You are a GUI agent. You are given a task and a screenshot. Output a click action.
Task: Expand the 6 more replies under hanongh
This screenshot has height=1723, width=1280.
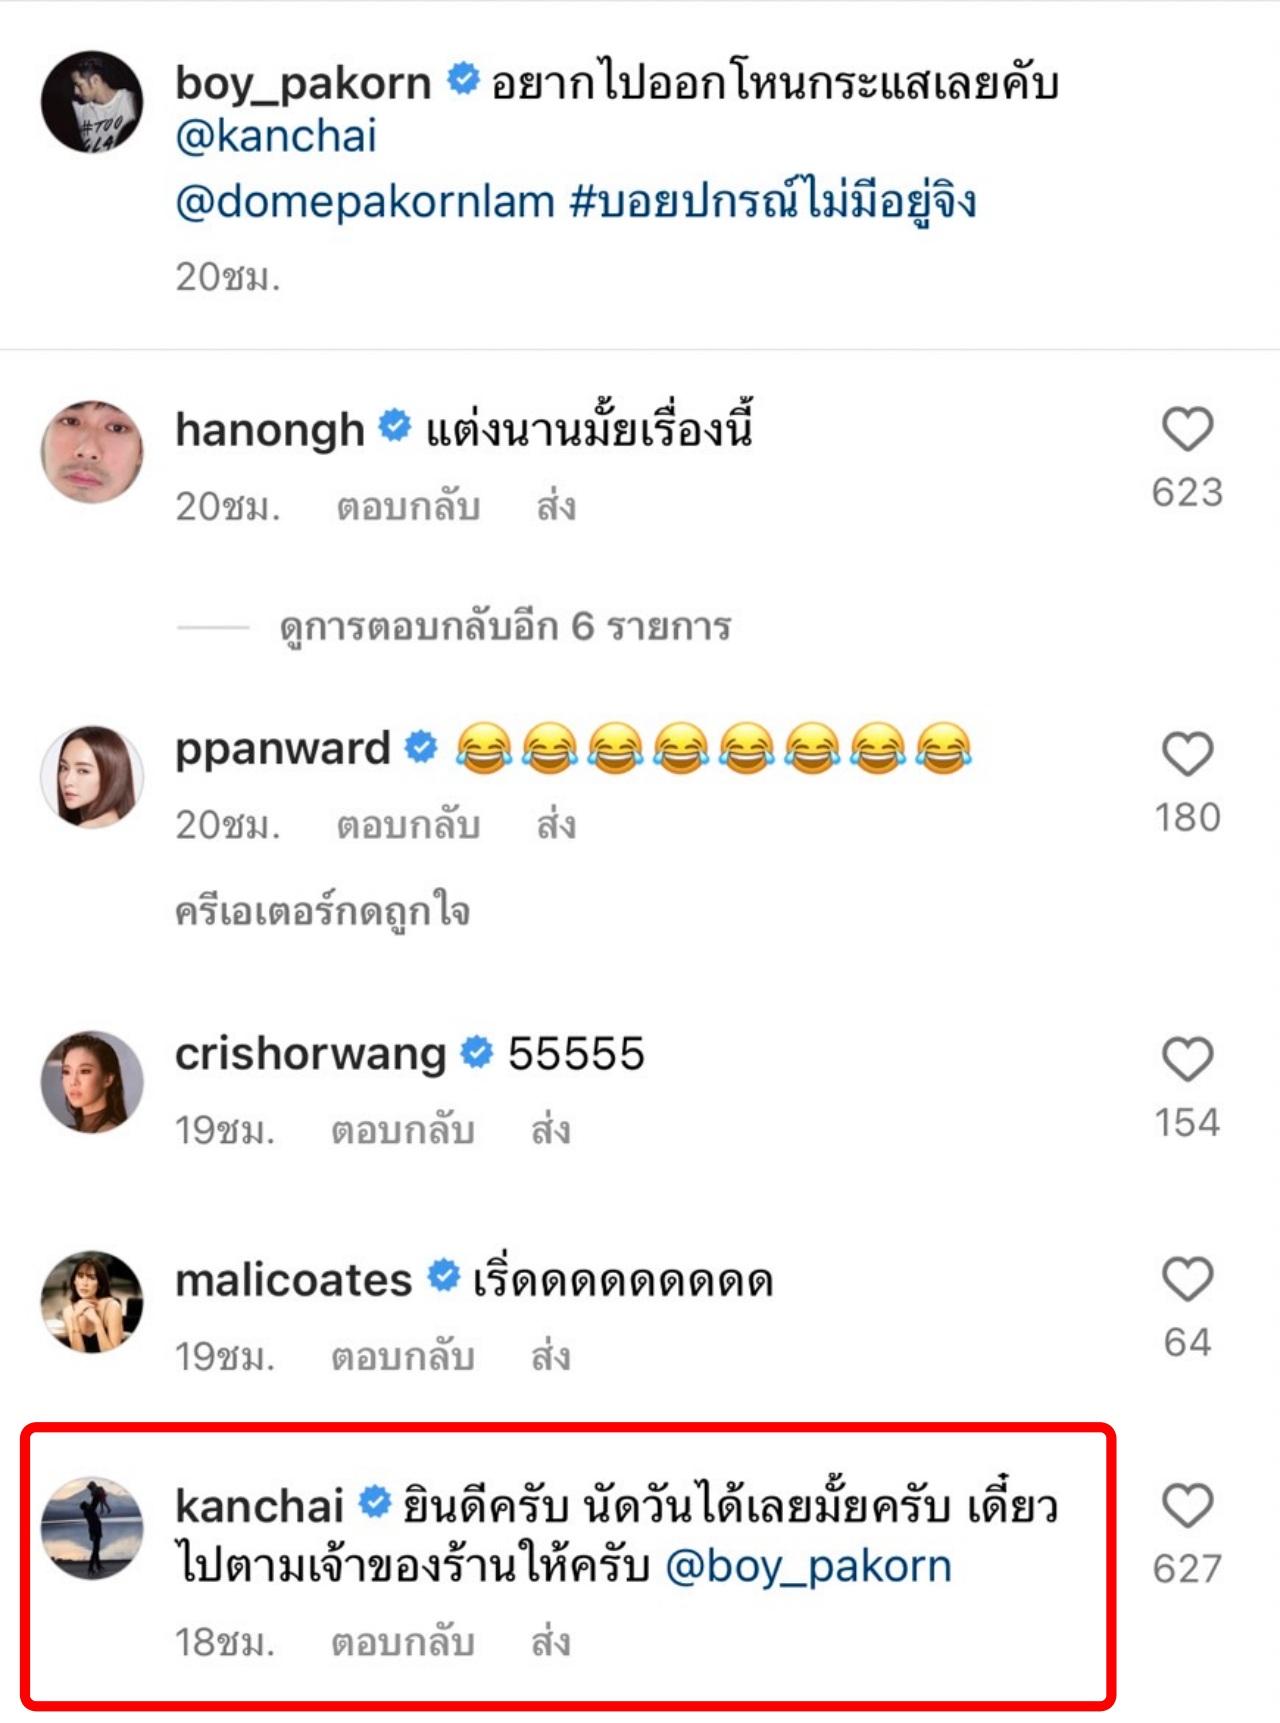505,627
